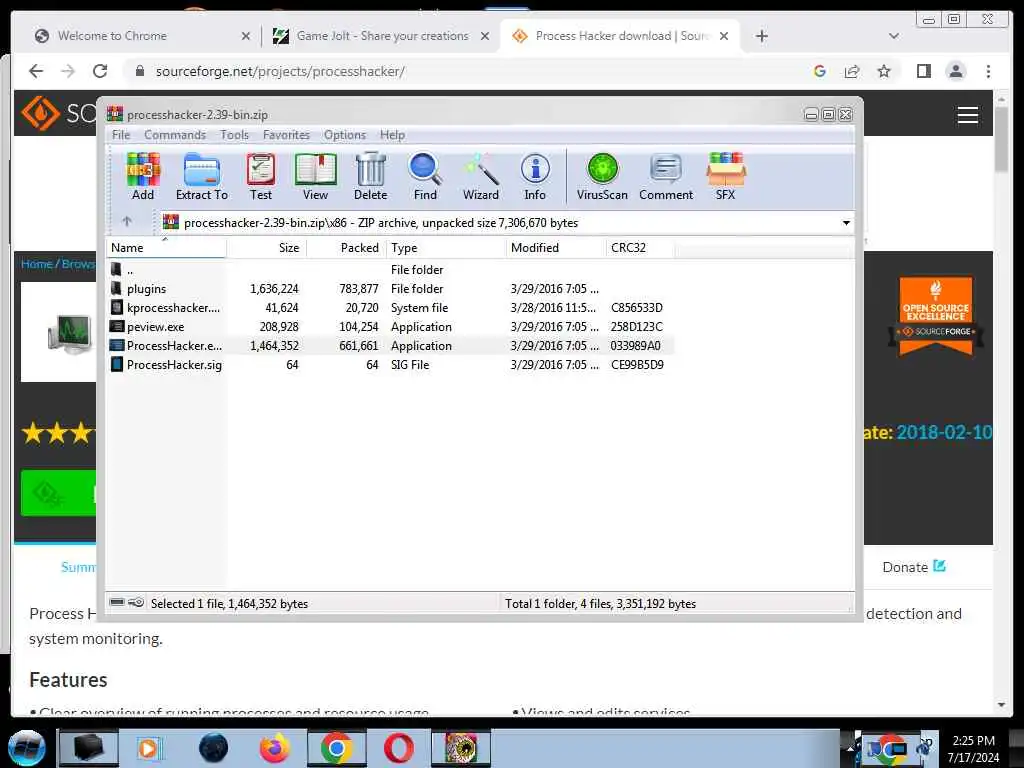1024x768 pixels.
Task: Click packed size 661,661 cell
Action: (x=359, y=345)
